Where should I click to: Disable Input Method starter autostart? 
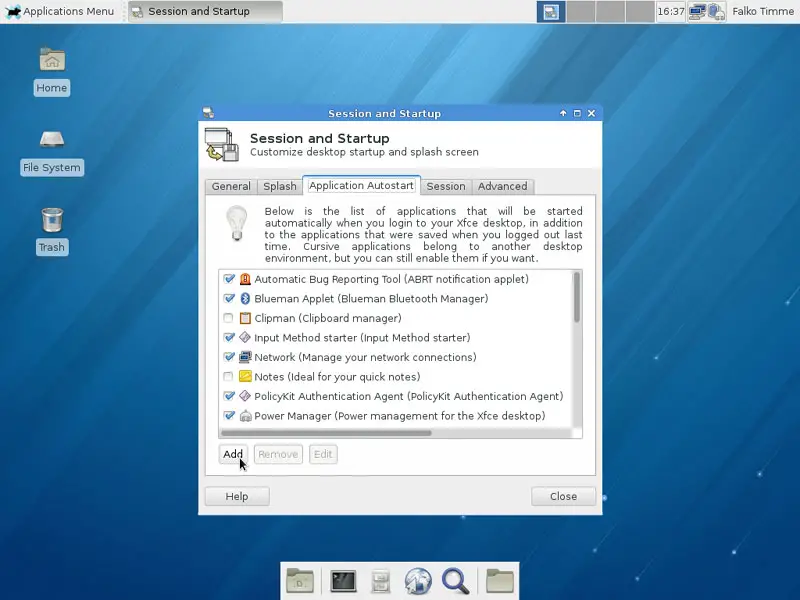pos(229,337)
